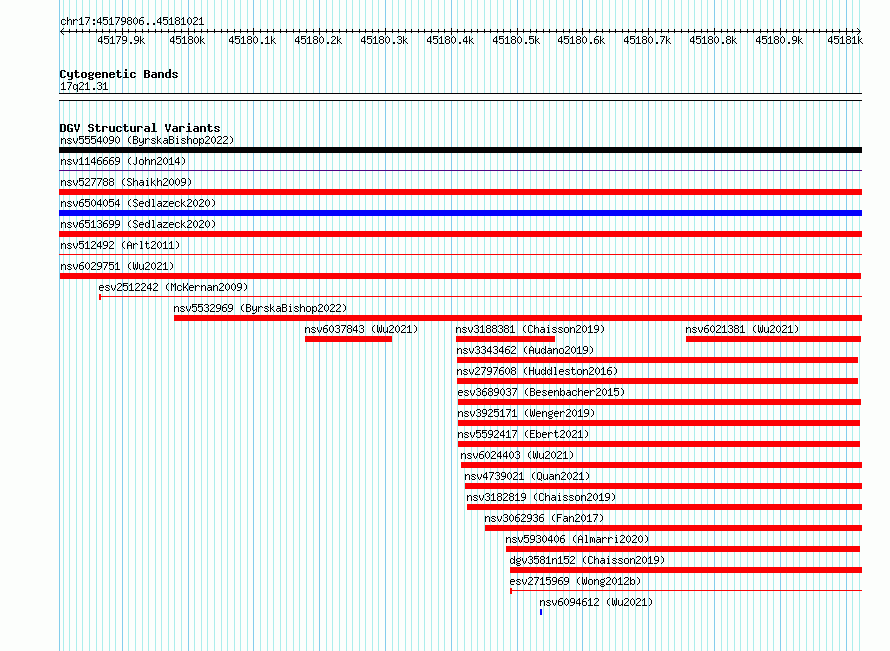Open variant label nsv5554090 (ByrskaBishop2022)
890x651 pixels.
coord(147,140)
